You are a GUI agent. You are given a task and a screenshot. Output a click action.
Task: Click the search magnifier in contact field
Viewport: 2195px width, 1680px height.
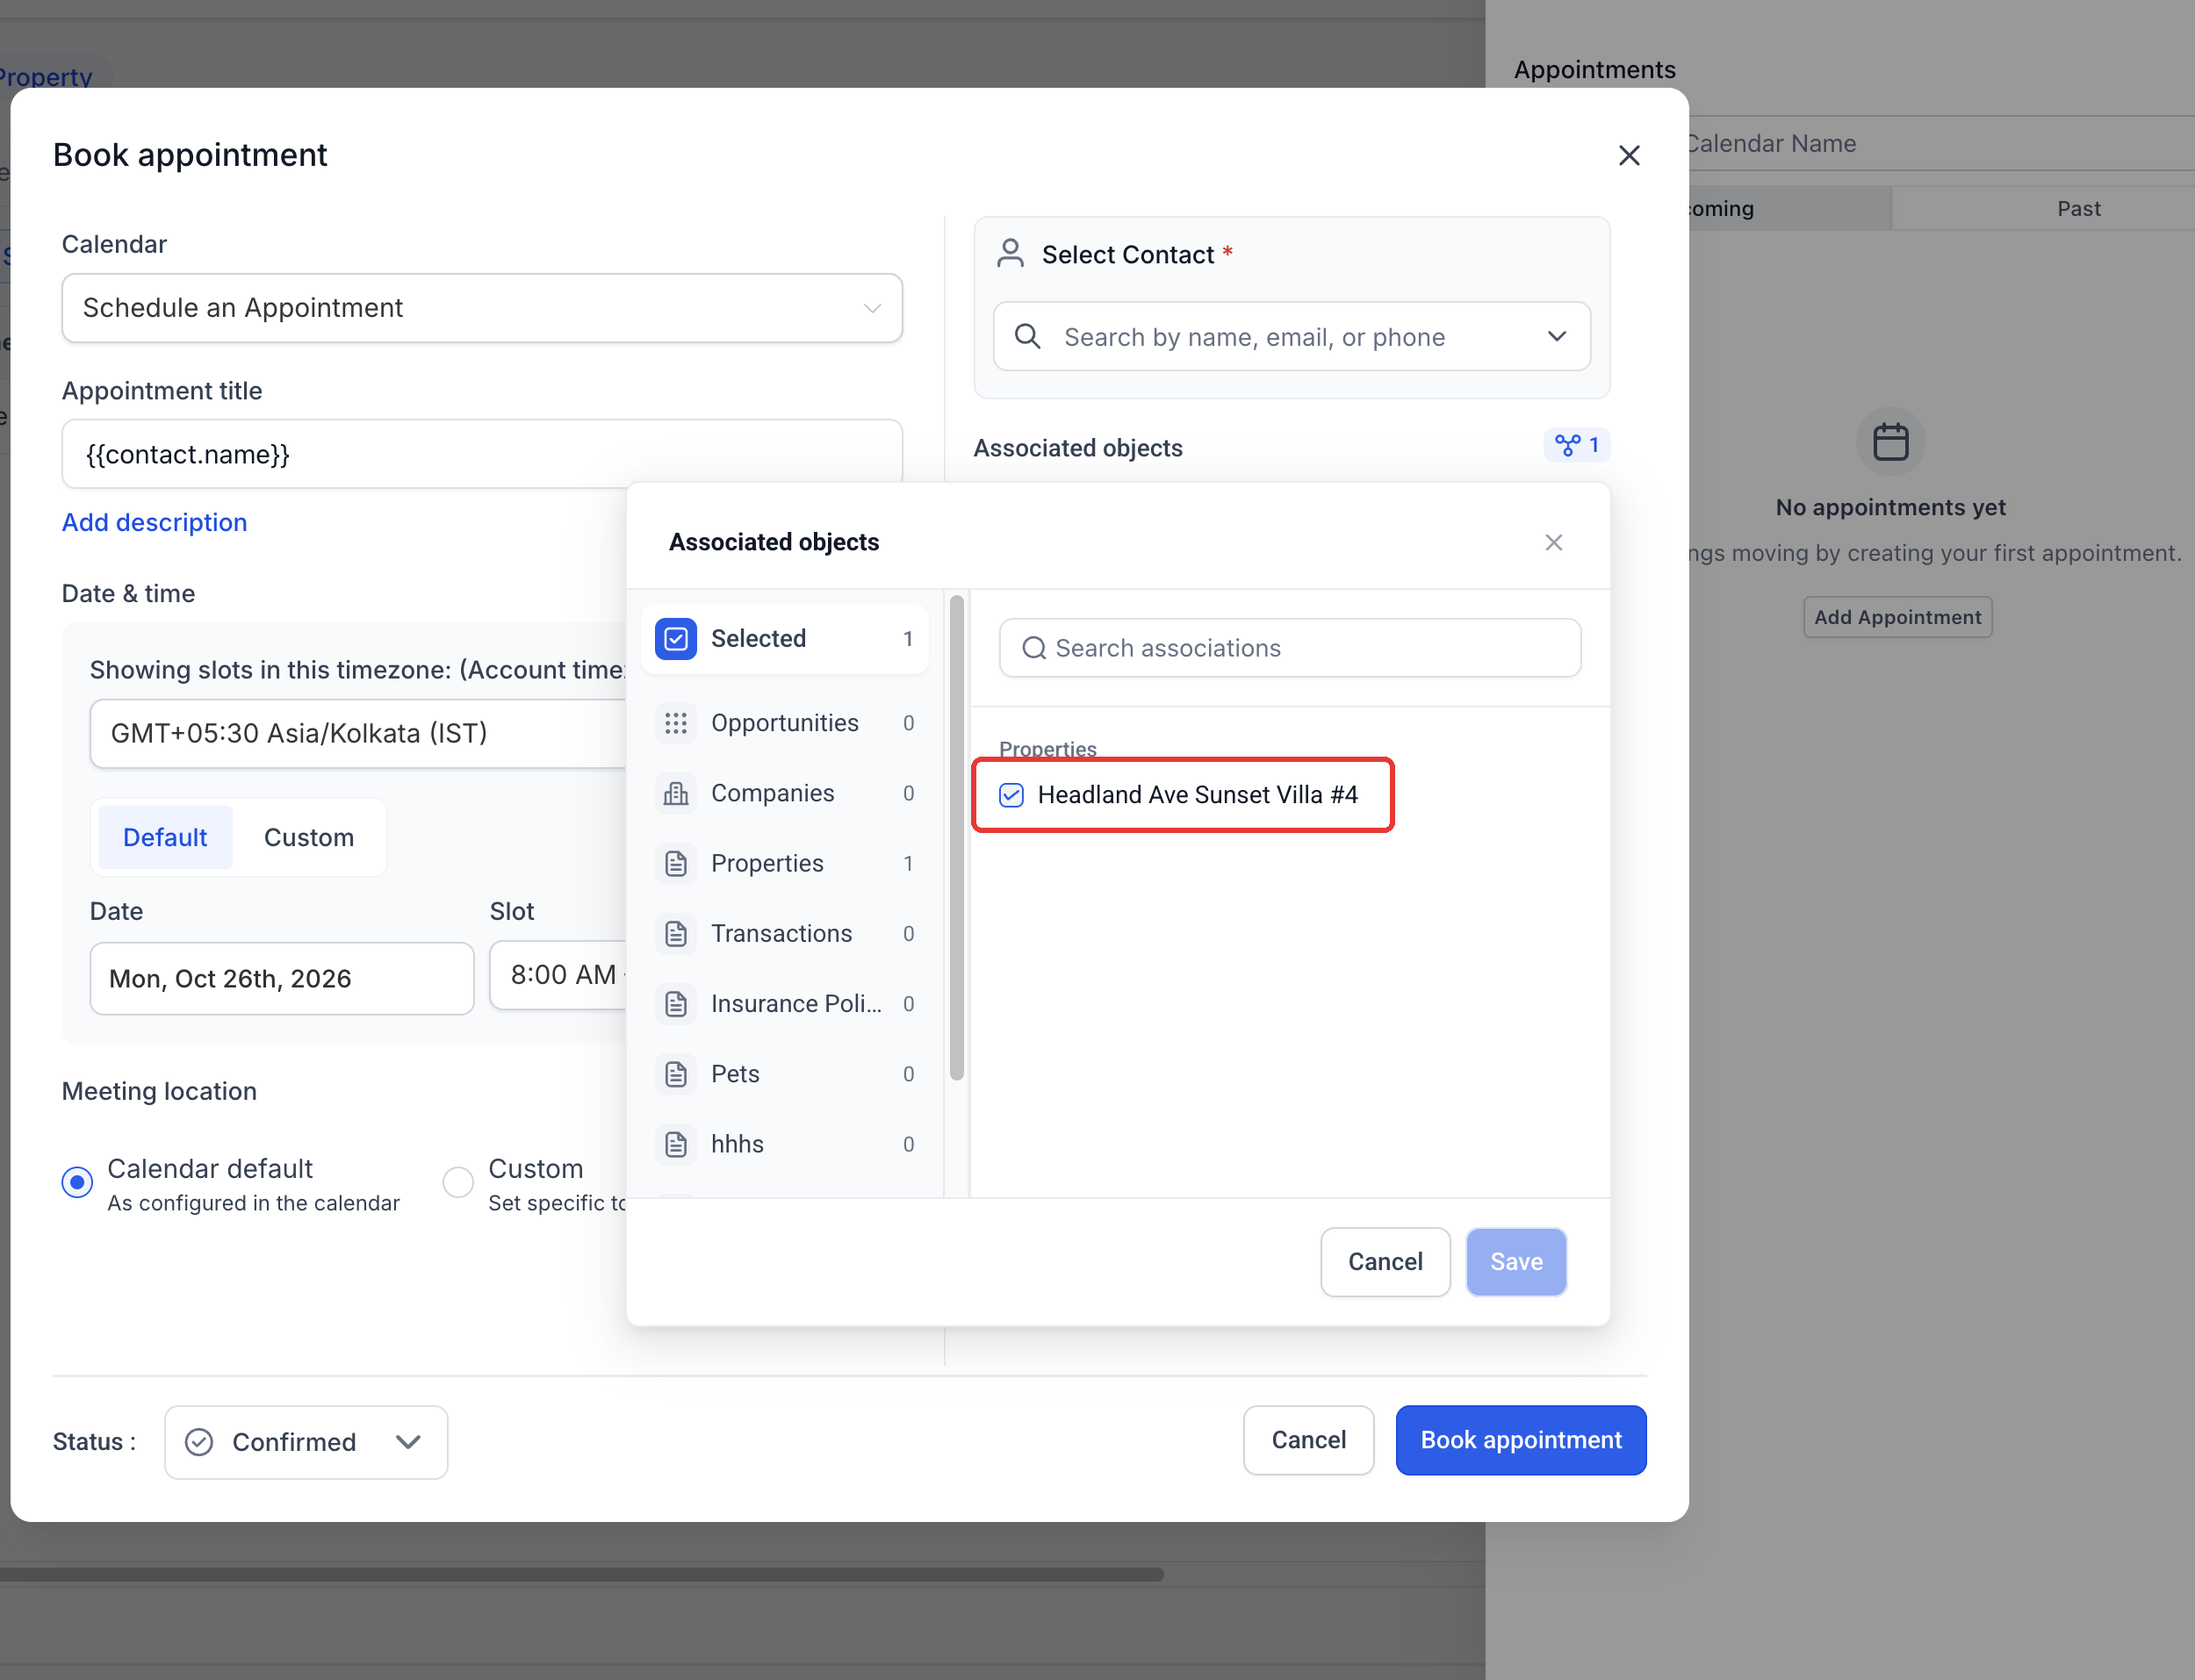click(x=1027, y=336)
